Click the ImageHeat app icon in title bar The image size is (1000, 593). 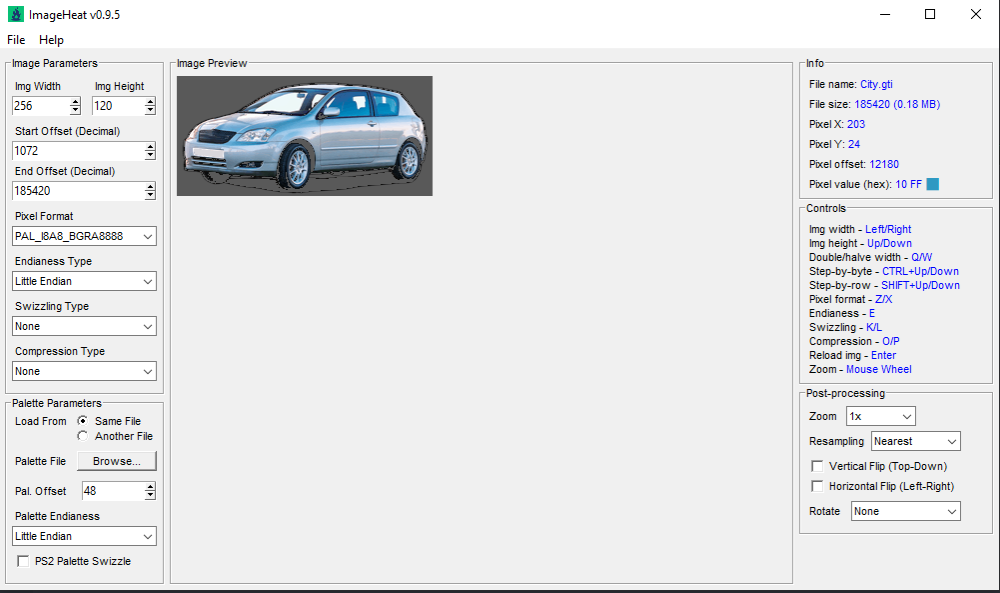15,14
